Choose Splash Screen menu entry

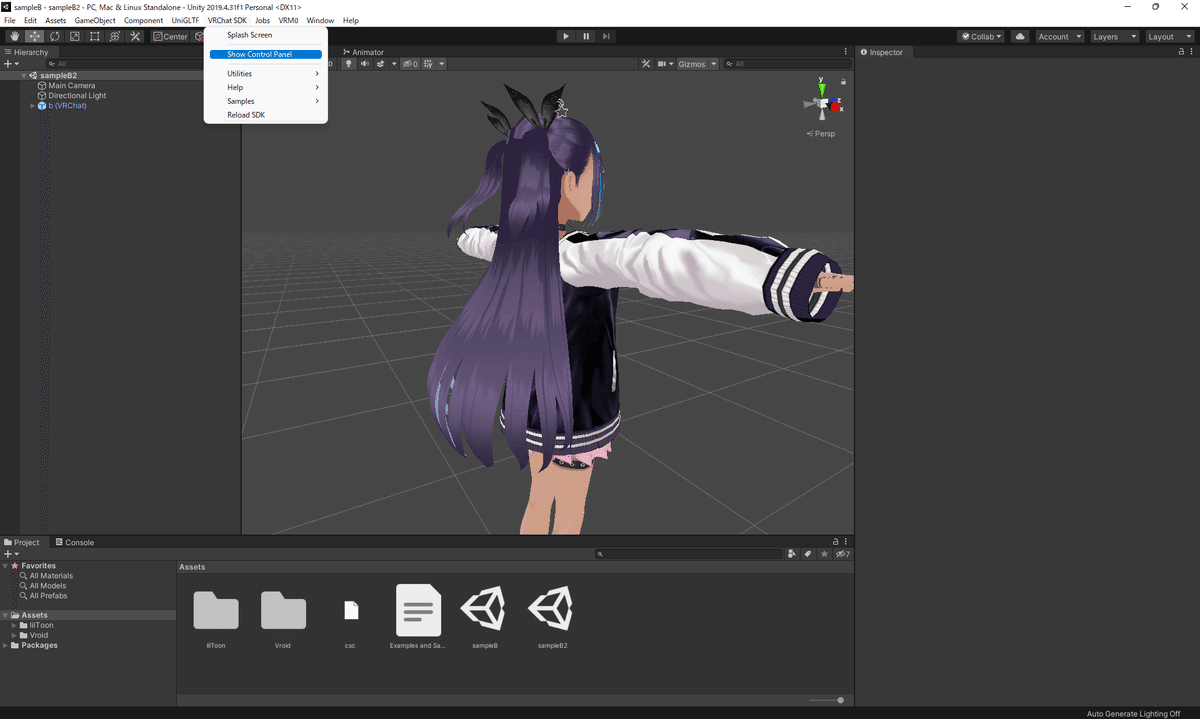266,35
